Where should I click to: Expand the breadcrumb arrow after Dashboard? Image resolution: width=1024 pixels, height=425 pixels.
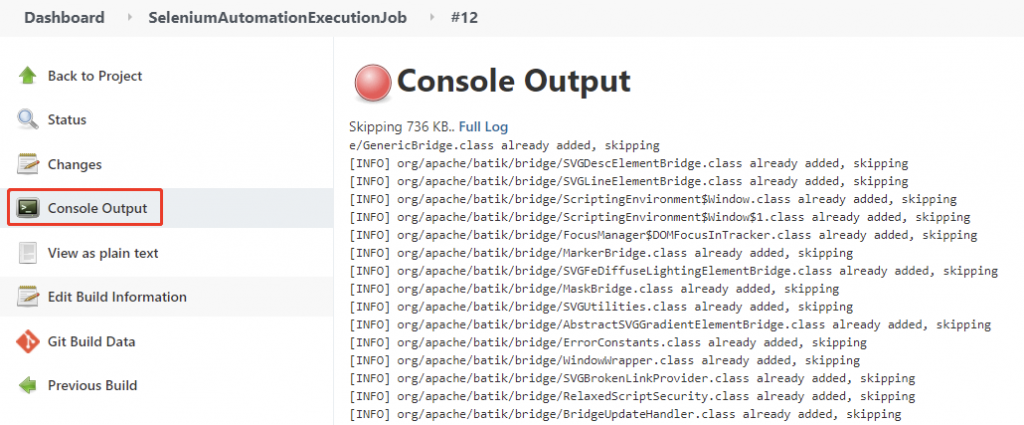point(127,18)
